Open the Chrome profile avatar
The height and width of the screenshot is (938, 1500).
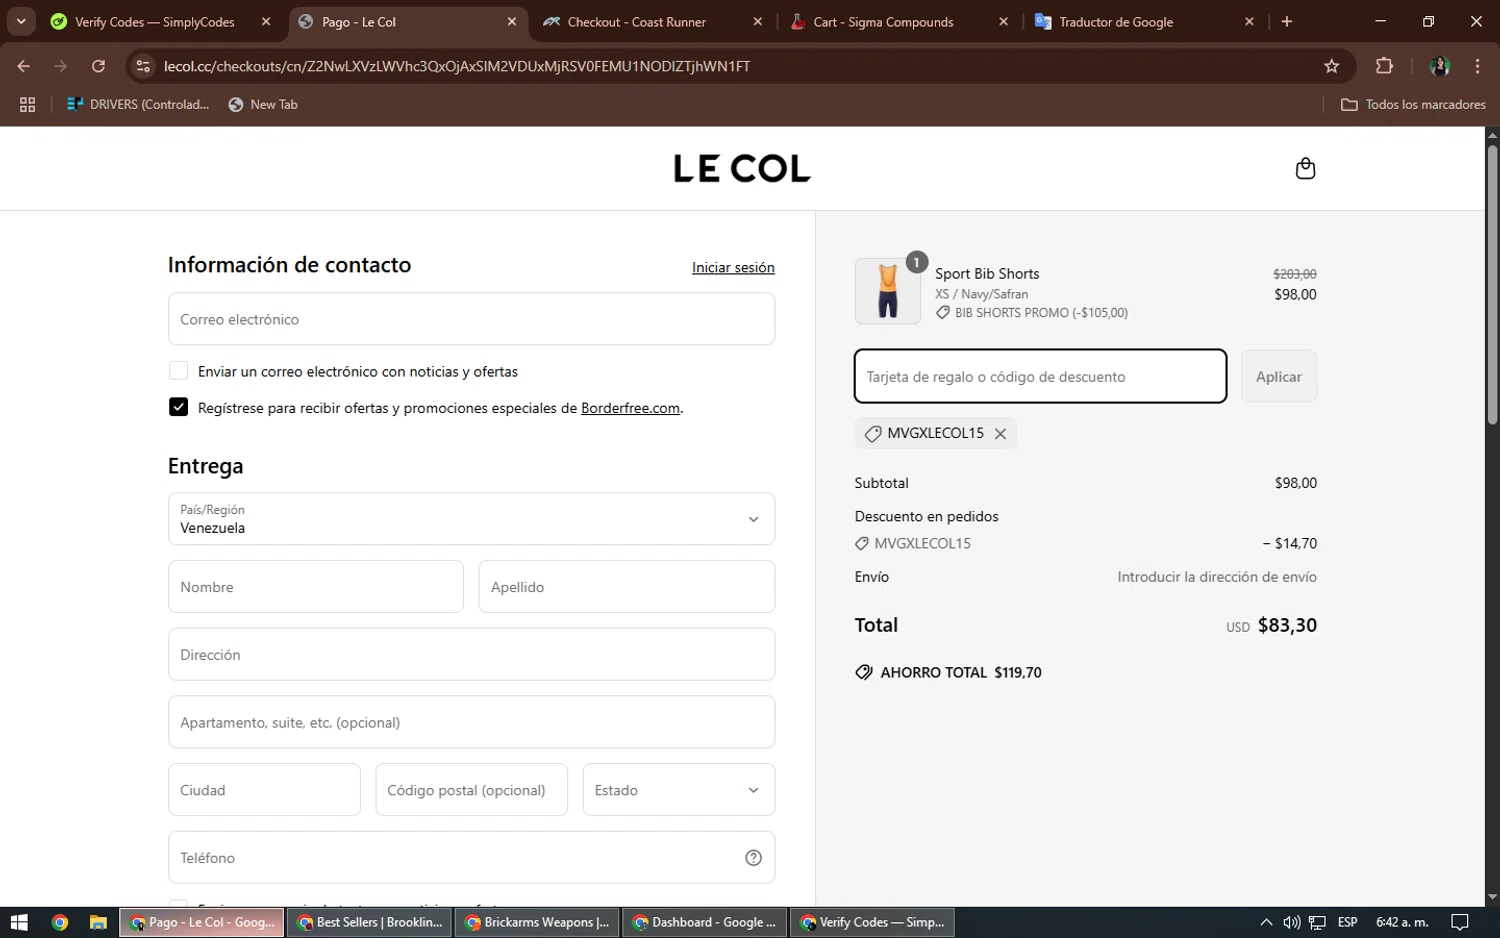(1440, 66)
